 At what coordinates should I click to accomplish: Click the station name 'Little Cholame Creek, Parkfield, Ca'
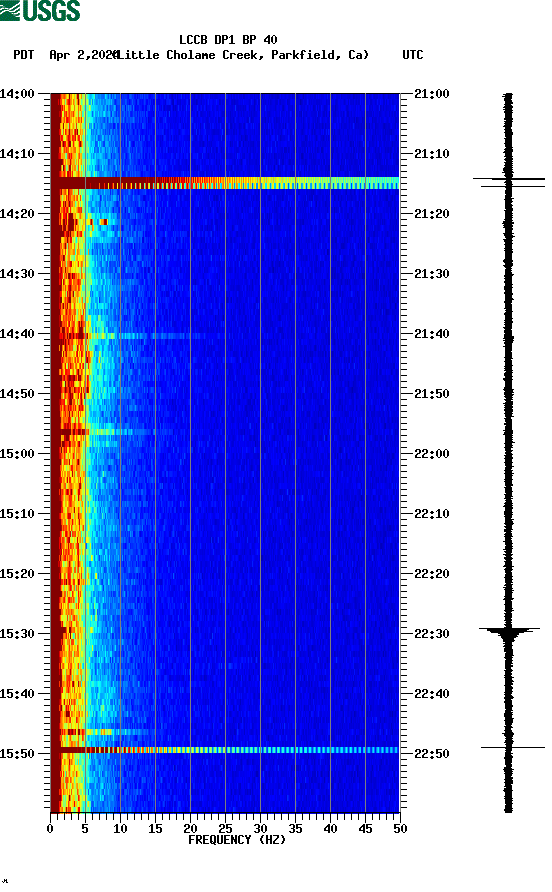pos(242,55)
